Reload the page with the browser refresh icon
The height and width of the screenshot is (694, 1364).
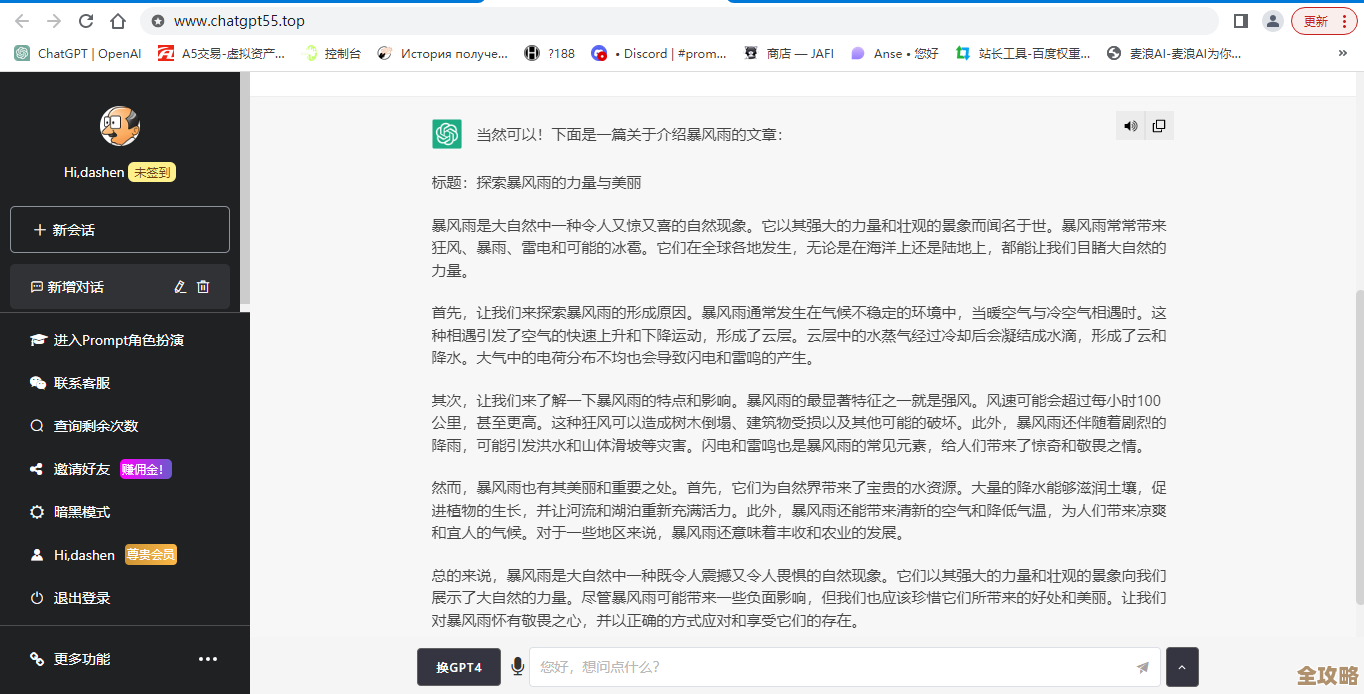(x=85, y=19)
